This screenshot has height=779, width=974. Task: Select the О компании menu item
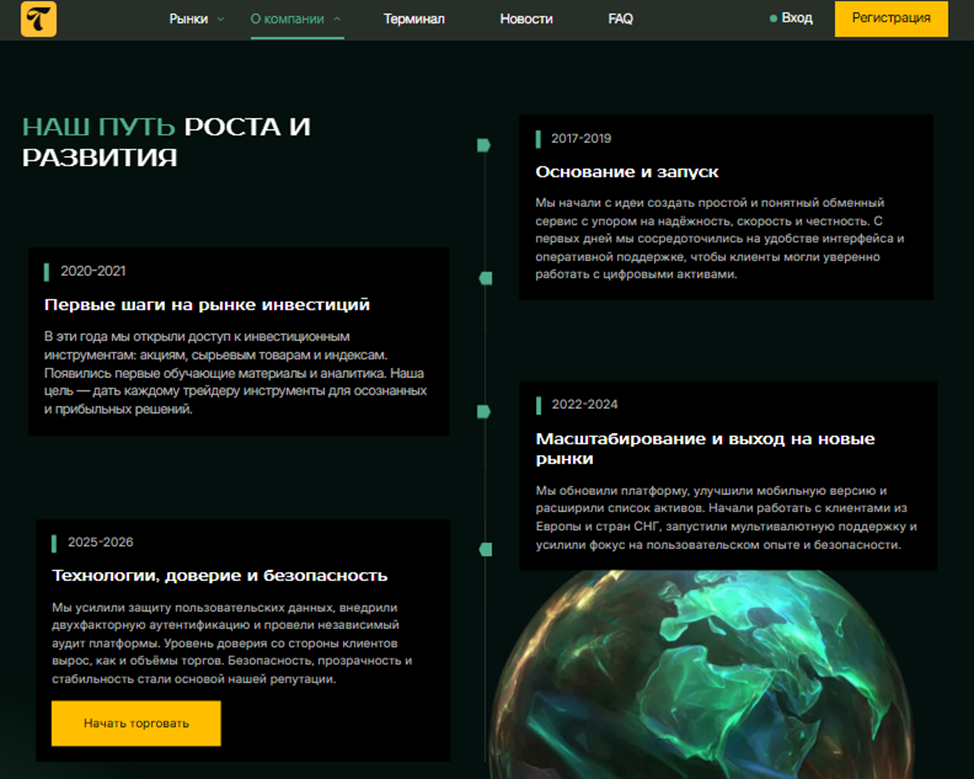tap(288, 19)
